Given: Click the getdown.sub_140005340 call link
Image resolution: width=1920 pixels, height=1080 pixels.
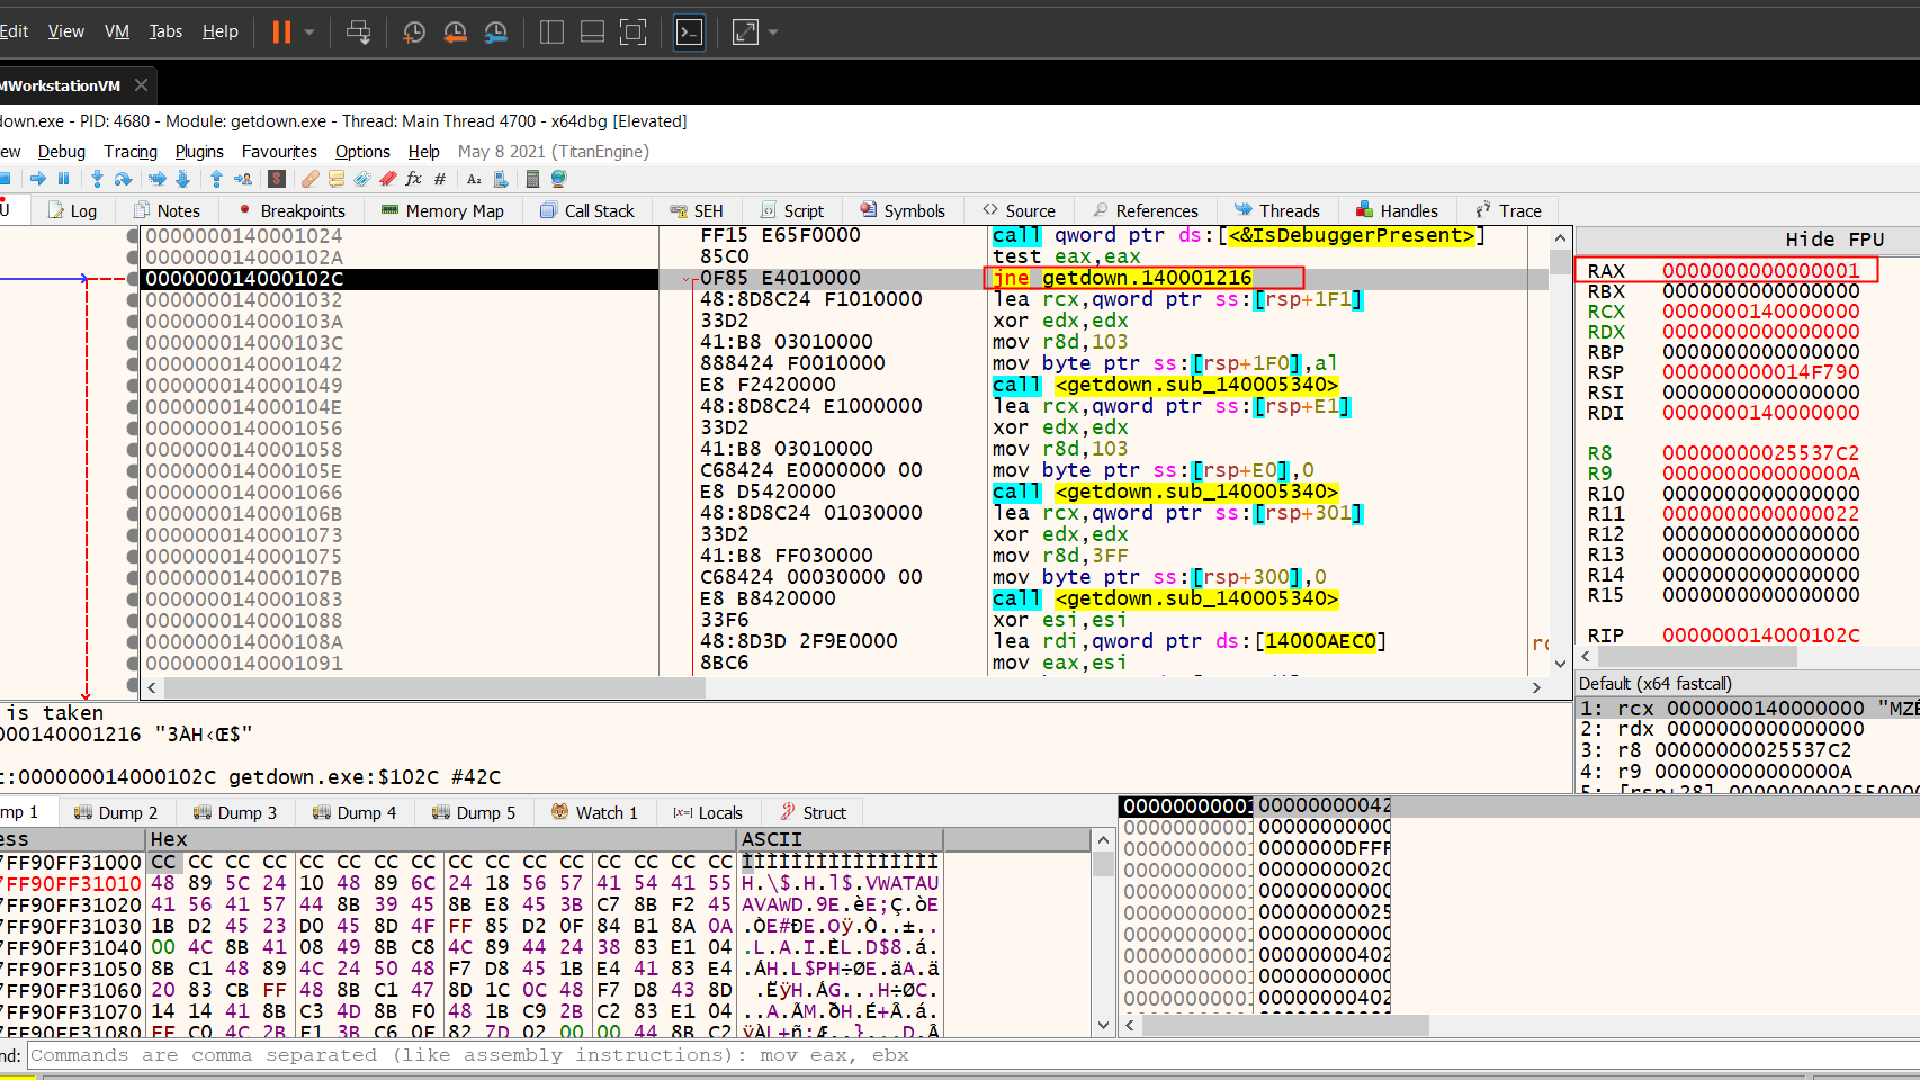Looking at the screenshot, I should pyautogui.click(x=1196, y=385).
